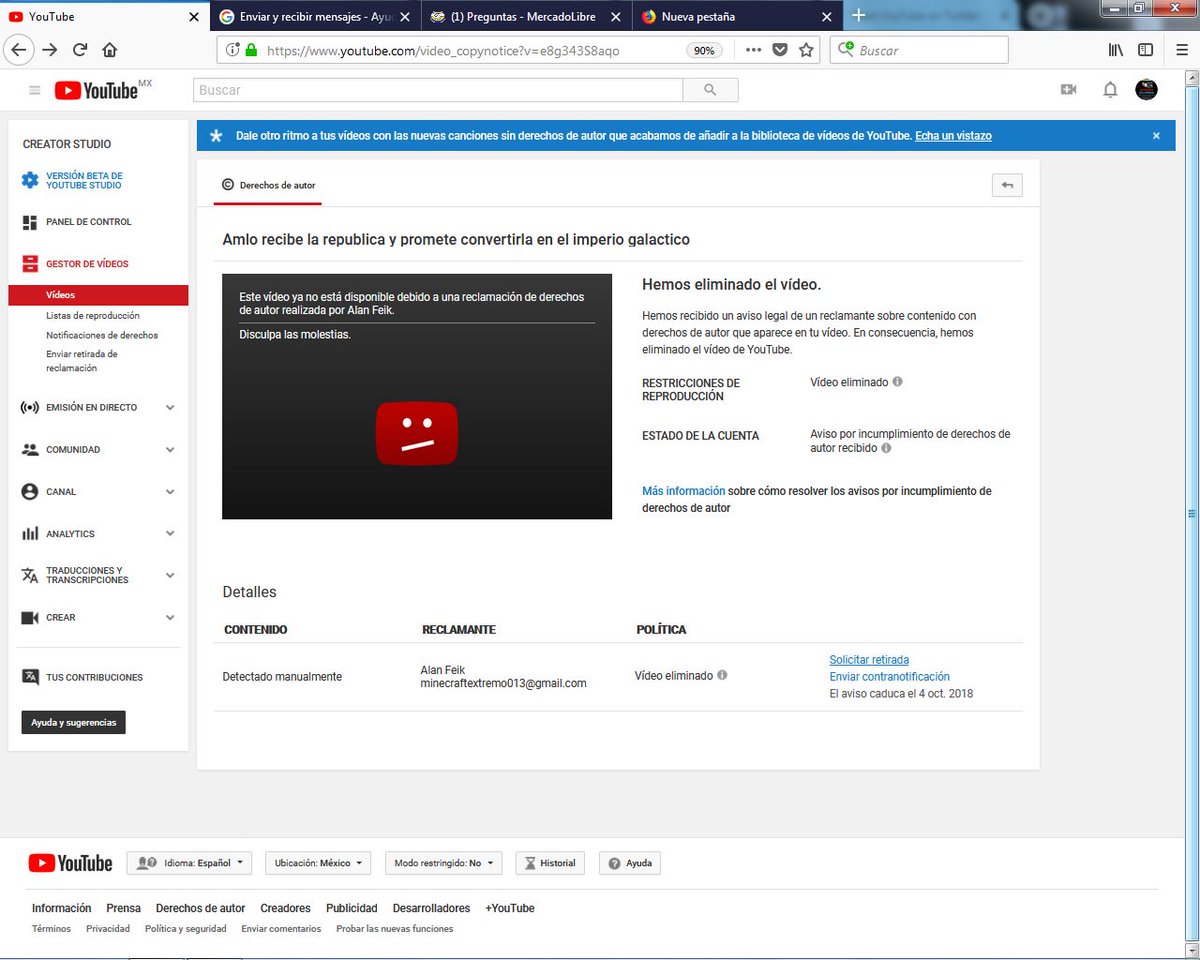Screen dimensions: 1200x960
Task: Click the Ayuda footer button
Action: pyautogui.click(x=630, y=863)
